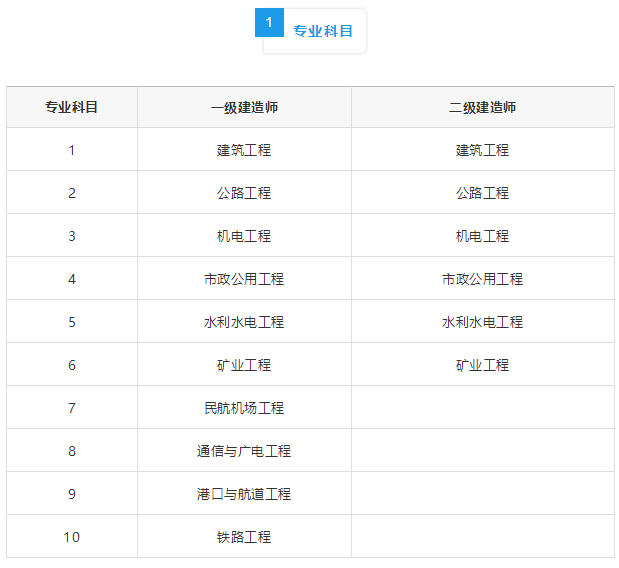Click row number 10 in first column

coord(72,537)
